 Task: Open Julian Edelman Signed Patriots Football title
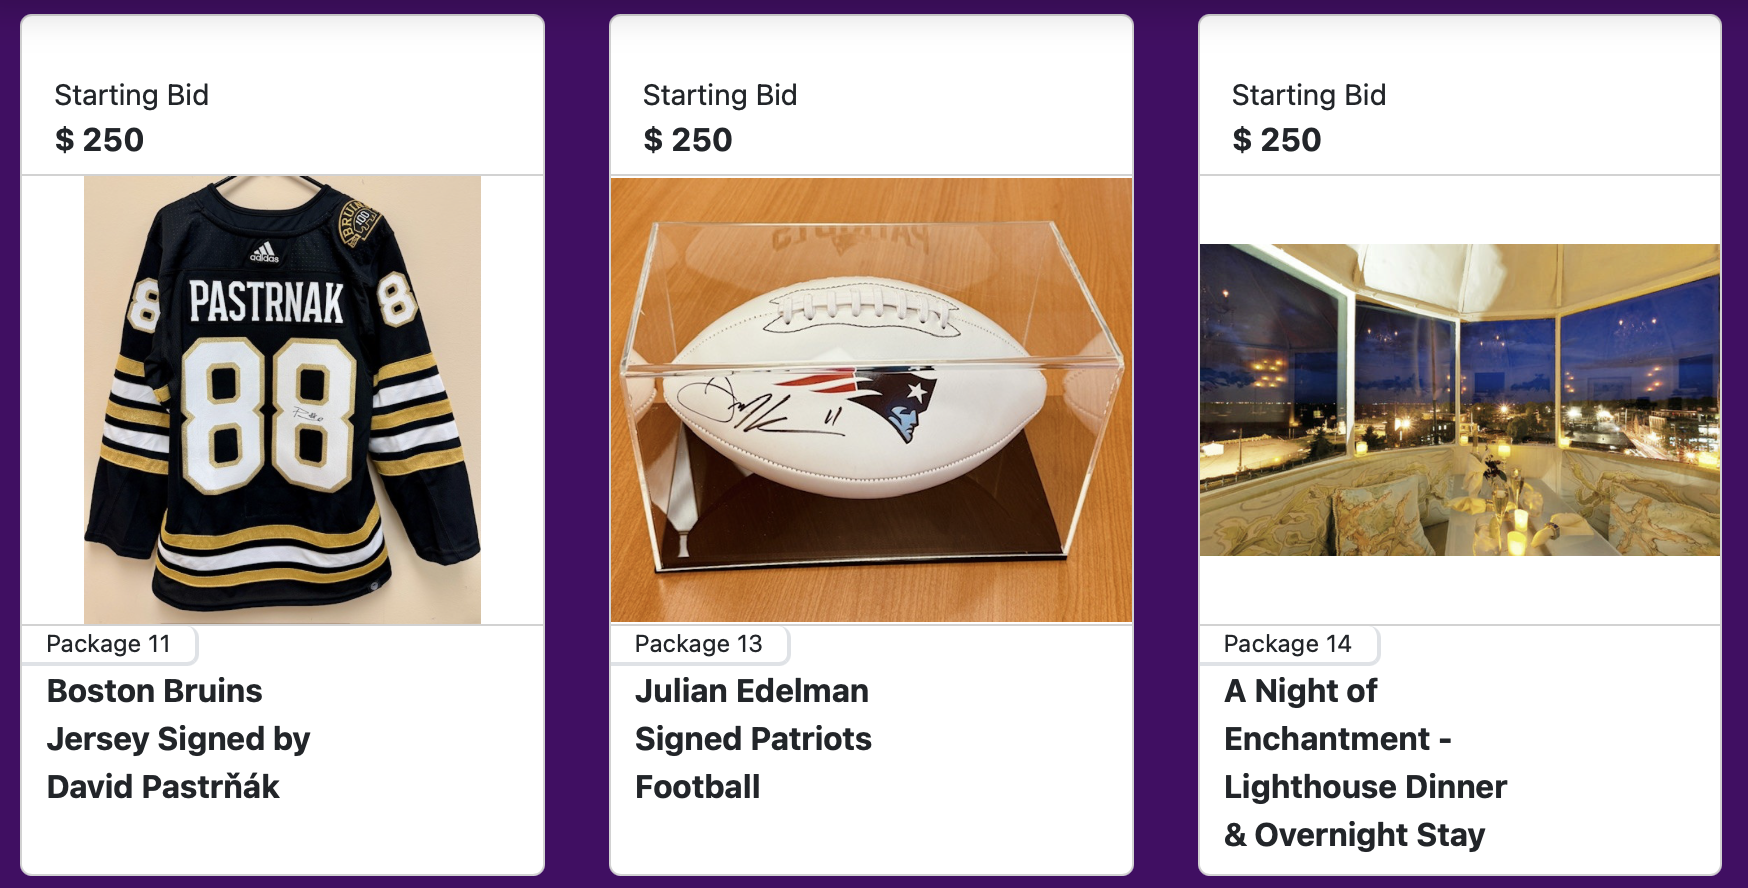click(753, 739)
